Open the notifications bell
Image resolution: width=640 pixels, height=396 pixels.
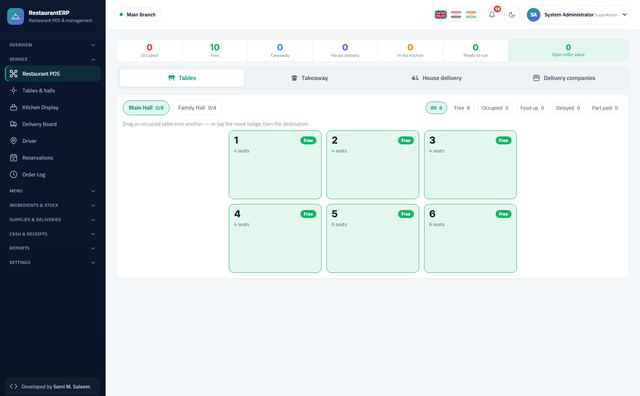pyautogui.click(x=492, y=15)
